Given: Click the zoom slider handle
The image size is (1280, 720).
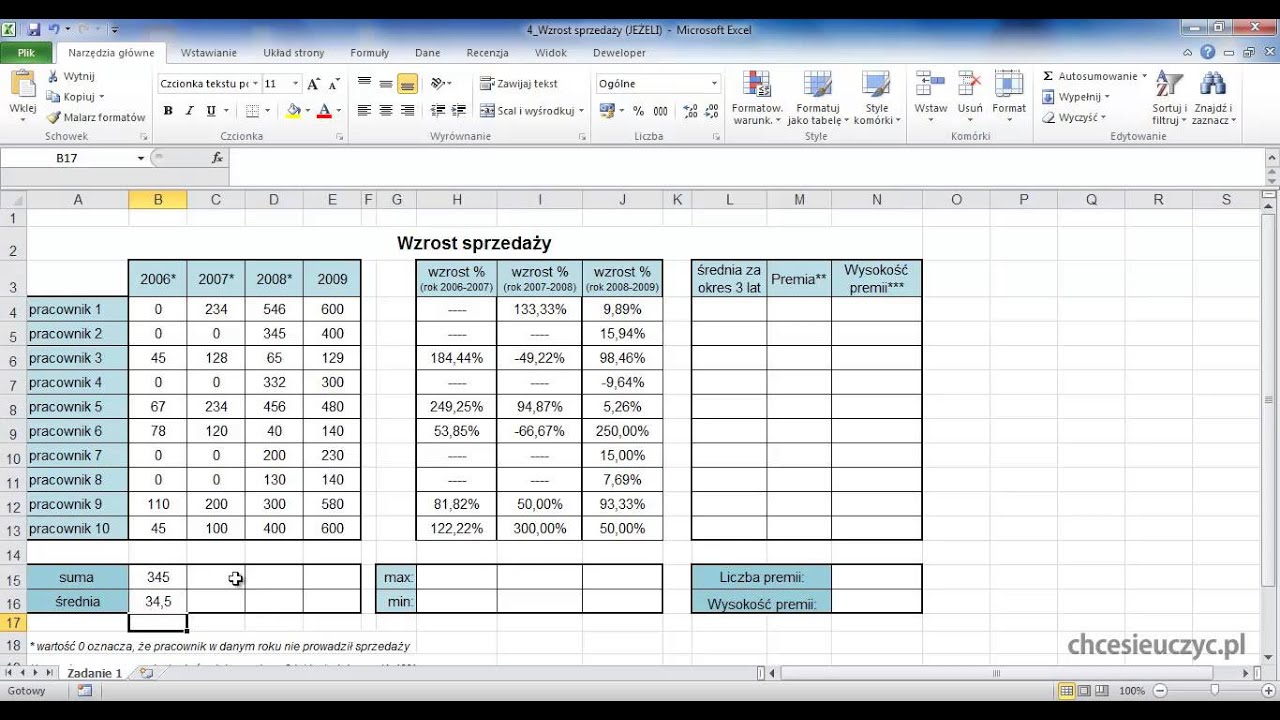Looking at the screenshot, I should coord(1215,690).
